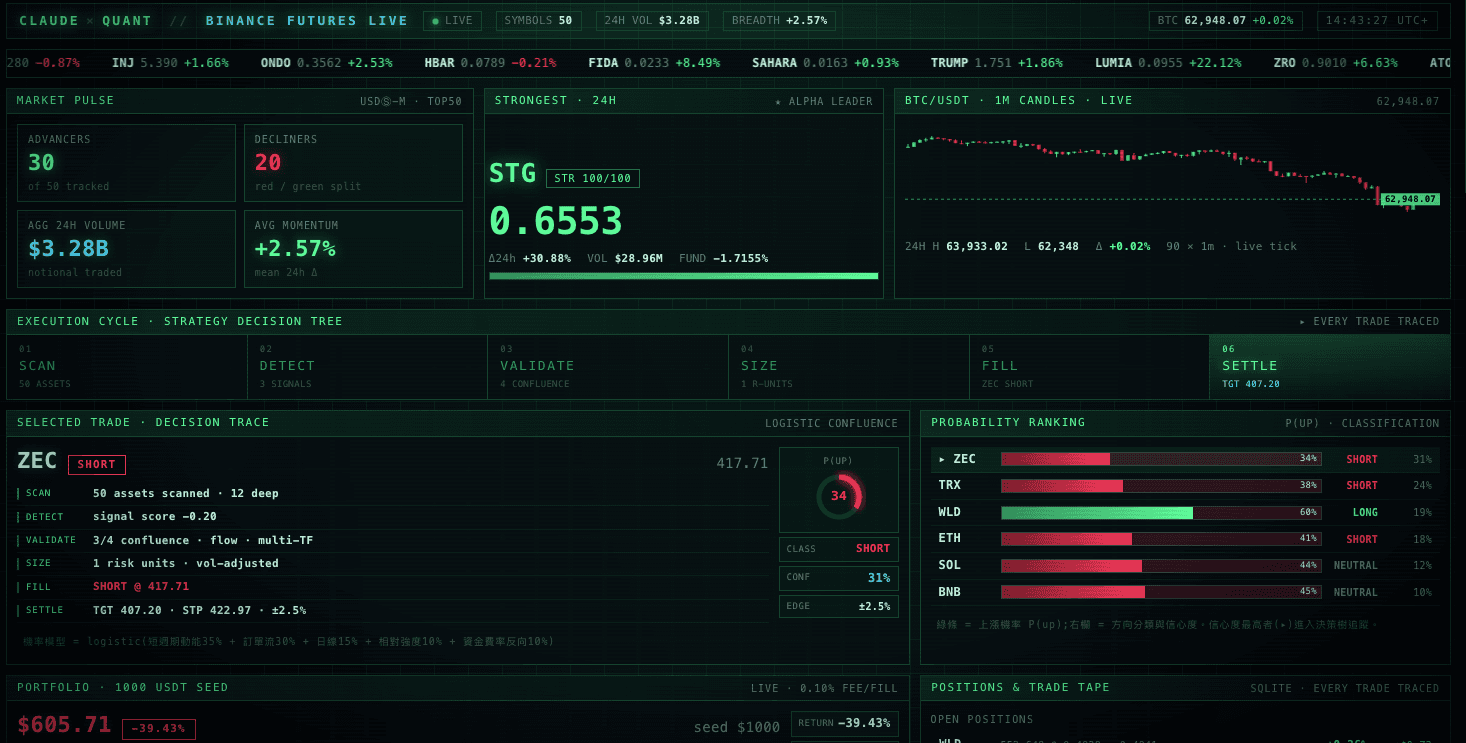This screenshot has width=1466, height=743.
Task: Click the FIDA ticker entry
Action: (654, 63)
